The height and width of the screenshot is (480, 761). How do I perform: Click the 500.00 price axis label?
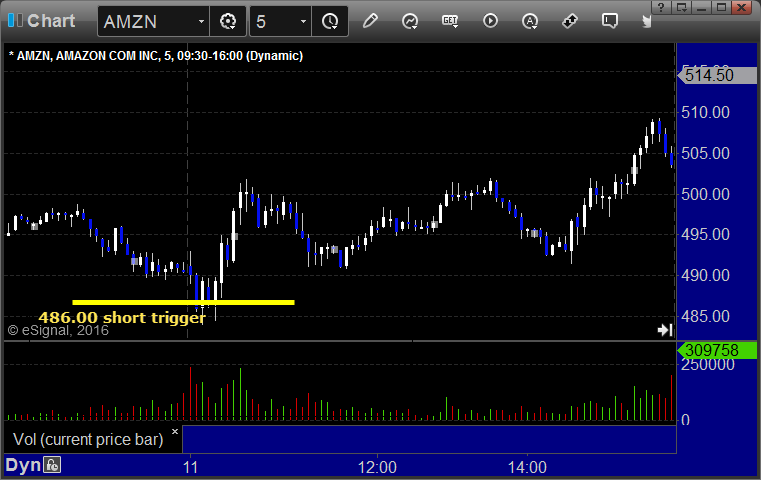click(705, 194)
